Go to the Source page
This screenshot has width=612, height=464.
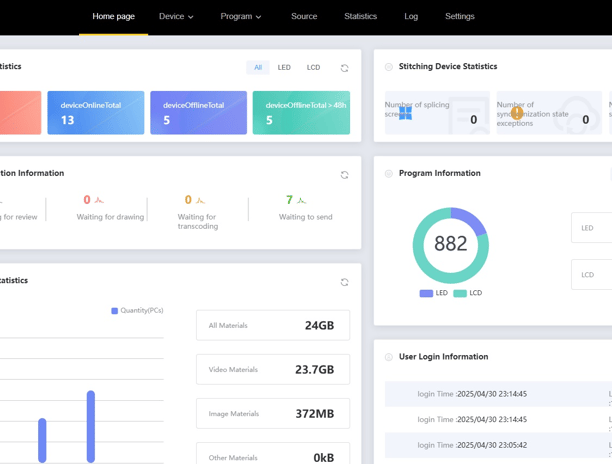[x=304, y=16]
